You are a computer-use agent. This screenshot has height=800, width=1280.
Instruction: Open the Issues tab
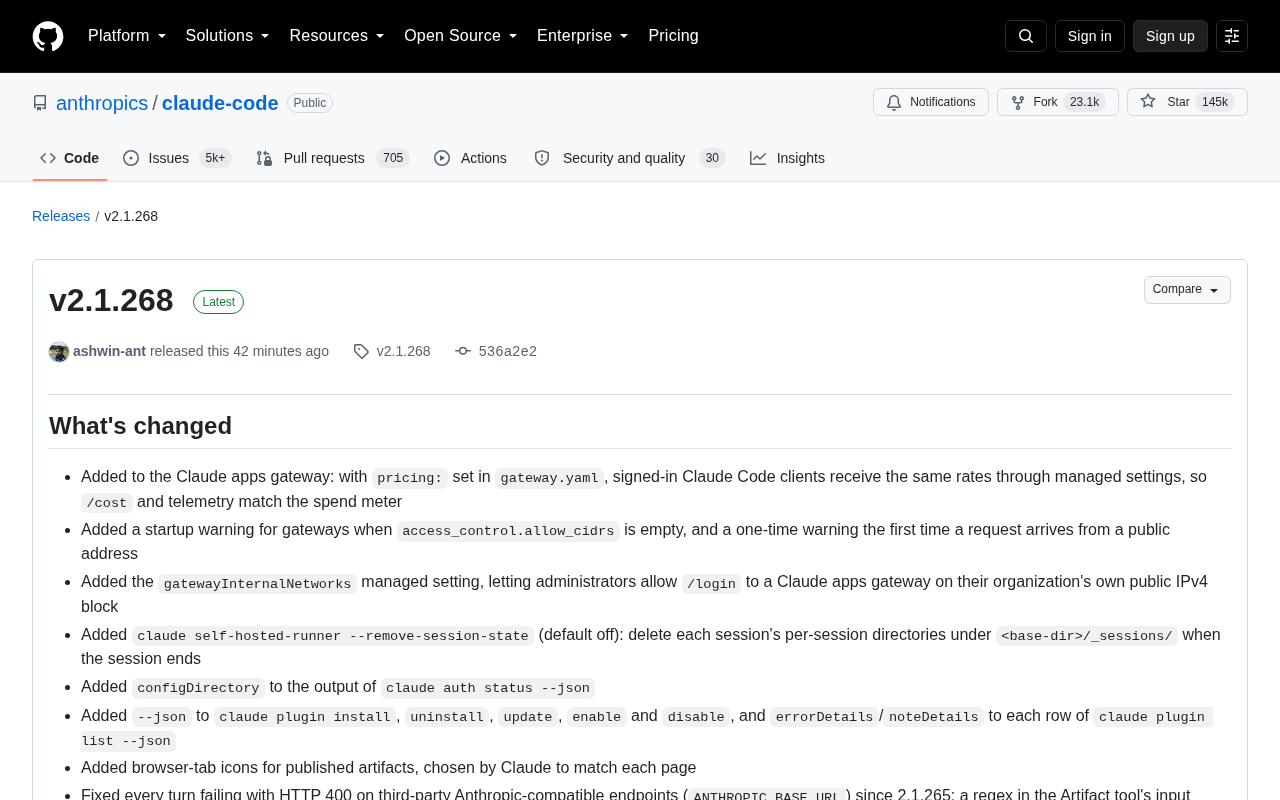coord(177,158)
